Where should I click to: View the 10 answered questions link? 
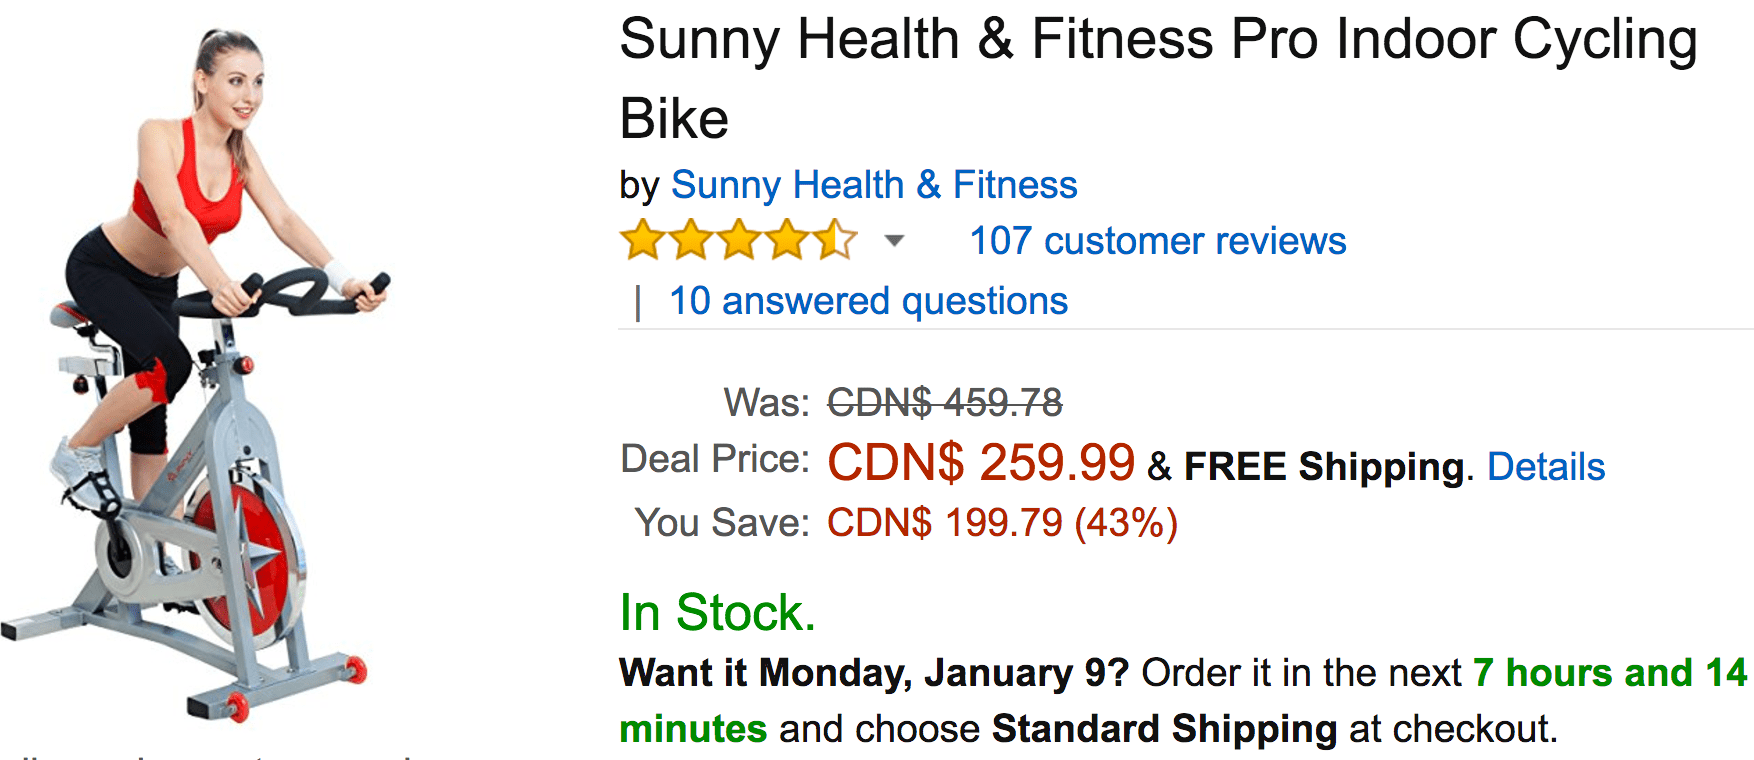tap(868, 301)
